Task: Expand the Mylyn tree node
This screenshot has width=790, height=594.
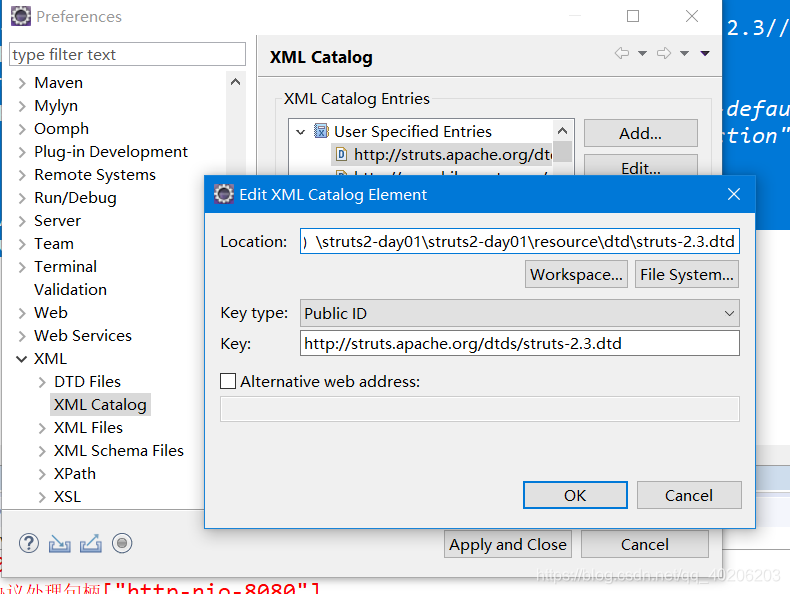Action: pos(22,106)
